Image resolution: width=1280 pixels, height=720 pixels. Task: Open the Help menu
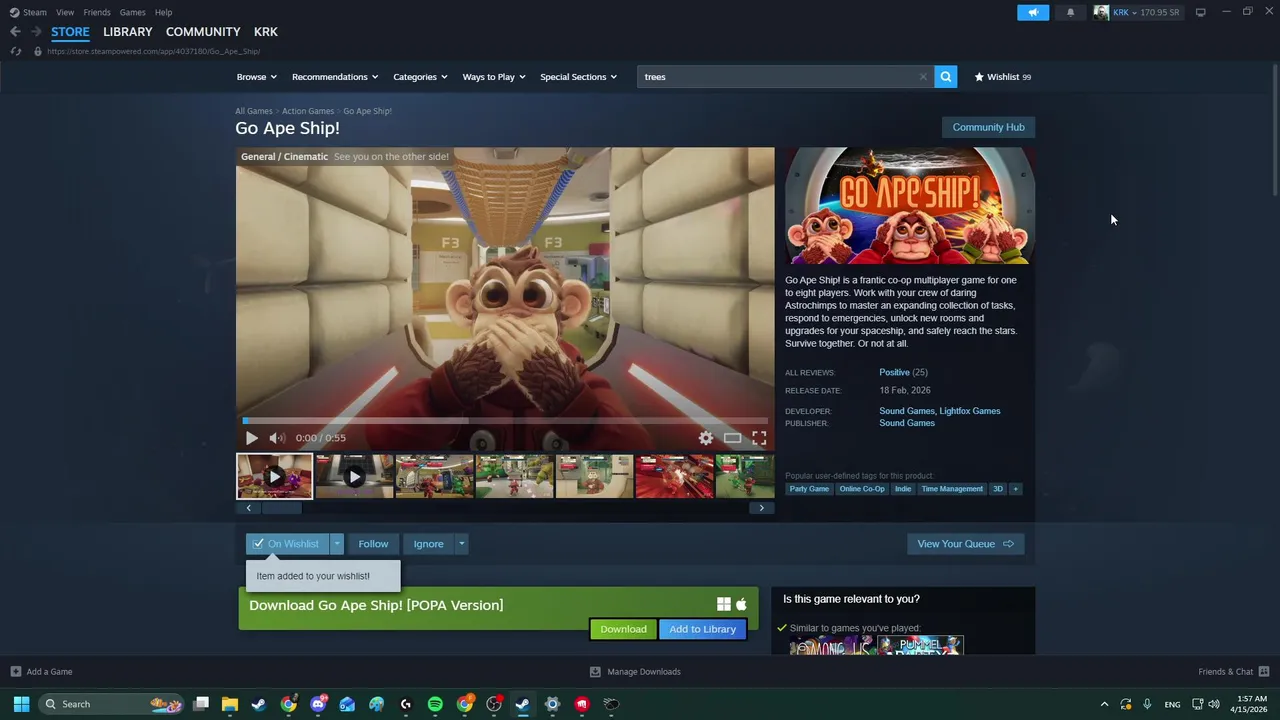pos(164,12)
